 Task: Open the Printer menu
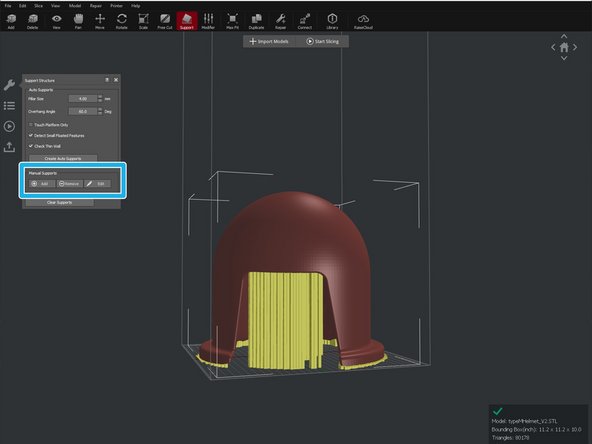[x=116, y=6]
